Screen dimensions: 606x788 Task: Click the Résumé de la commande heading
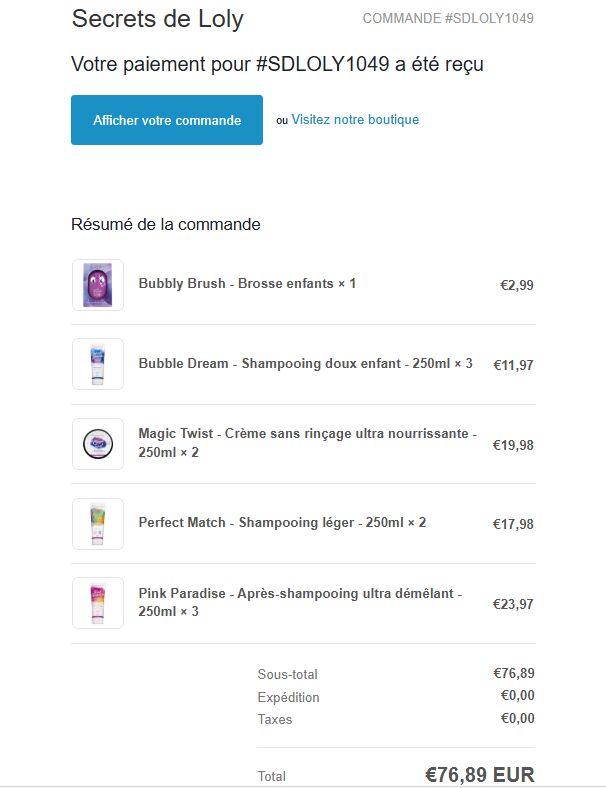coord(166,224)
